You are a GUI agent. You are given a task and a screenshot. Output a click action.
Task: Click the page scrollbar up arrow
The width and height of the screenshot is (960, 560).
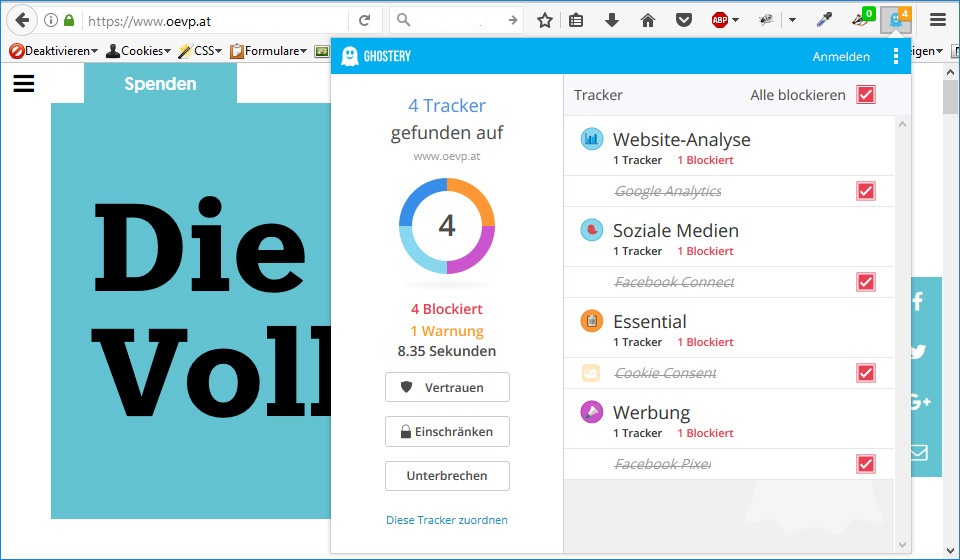tap(951, 72)
